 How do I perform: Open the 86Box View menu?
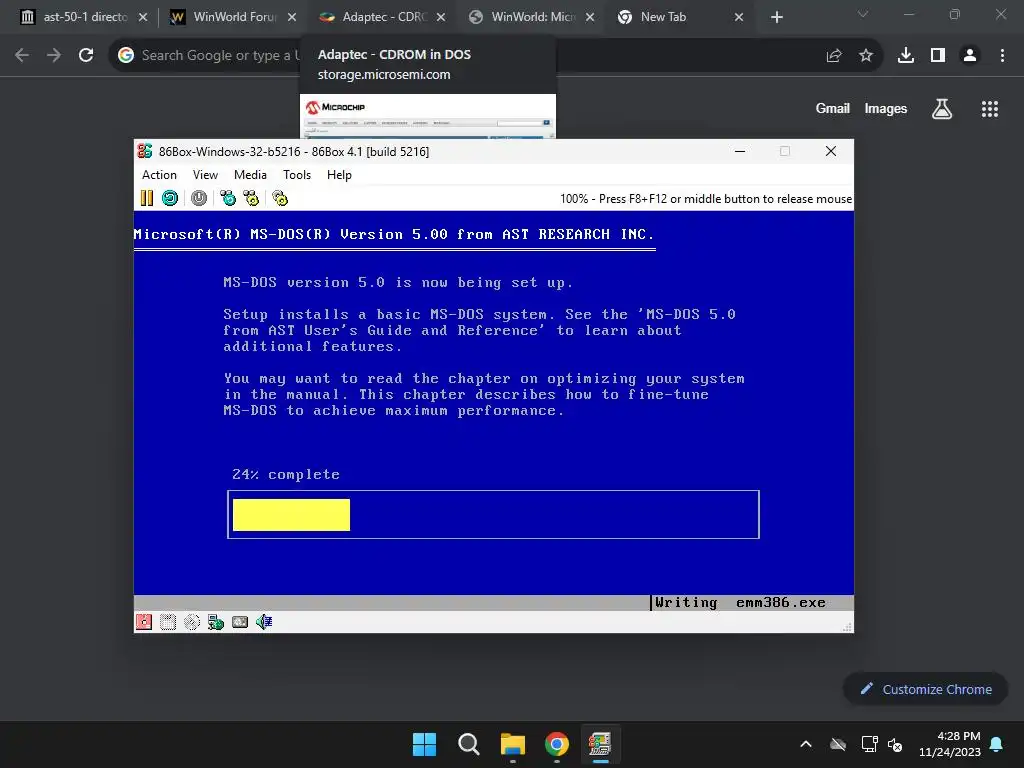[x=205, y=175]
